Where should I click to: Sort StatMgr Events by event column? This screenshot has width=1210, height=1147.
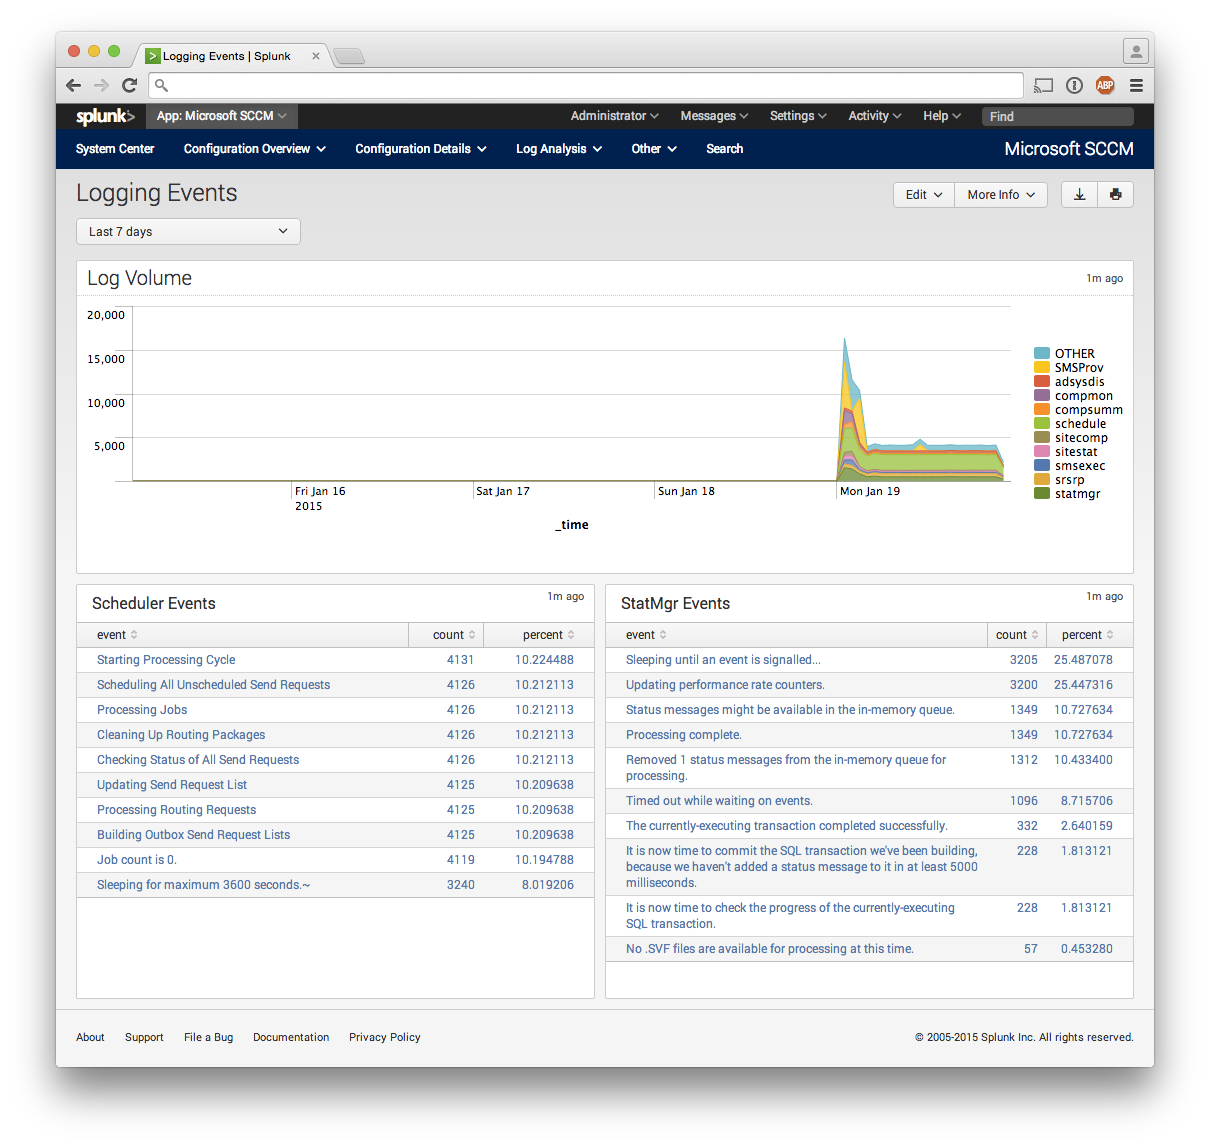coord(646,635)
